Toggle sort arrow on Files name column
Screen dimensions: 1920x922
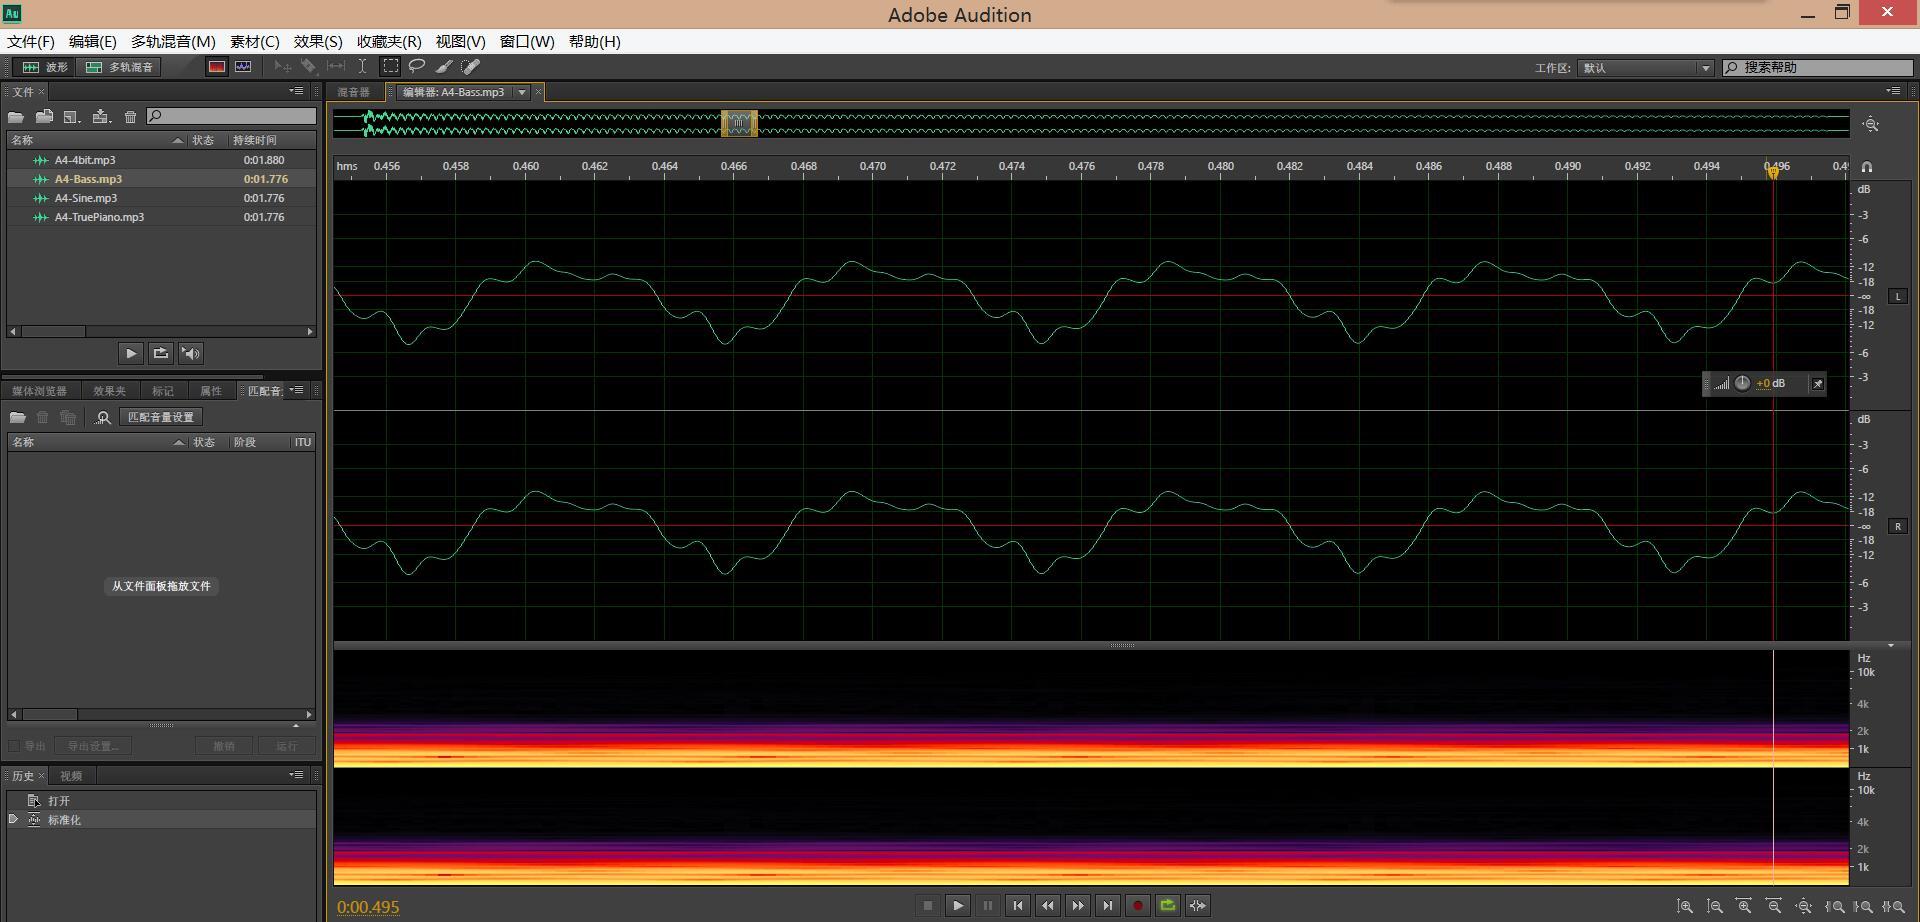pos(177,140)
